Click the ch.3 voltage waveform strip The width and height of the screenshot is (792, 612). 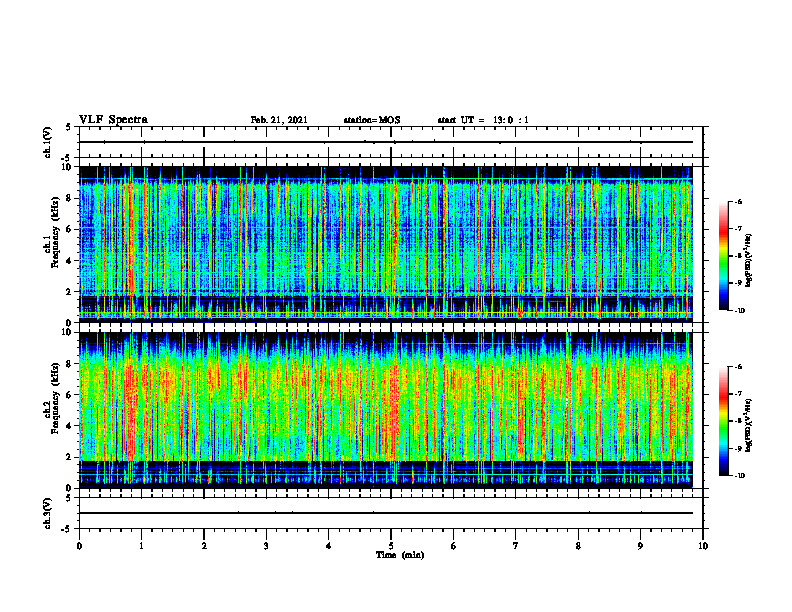click(x=391, y=513)
